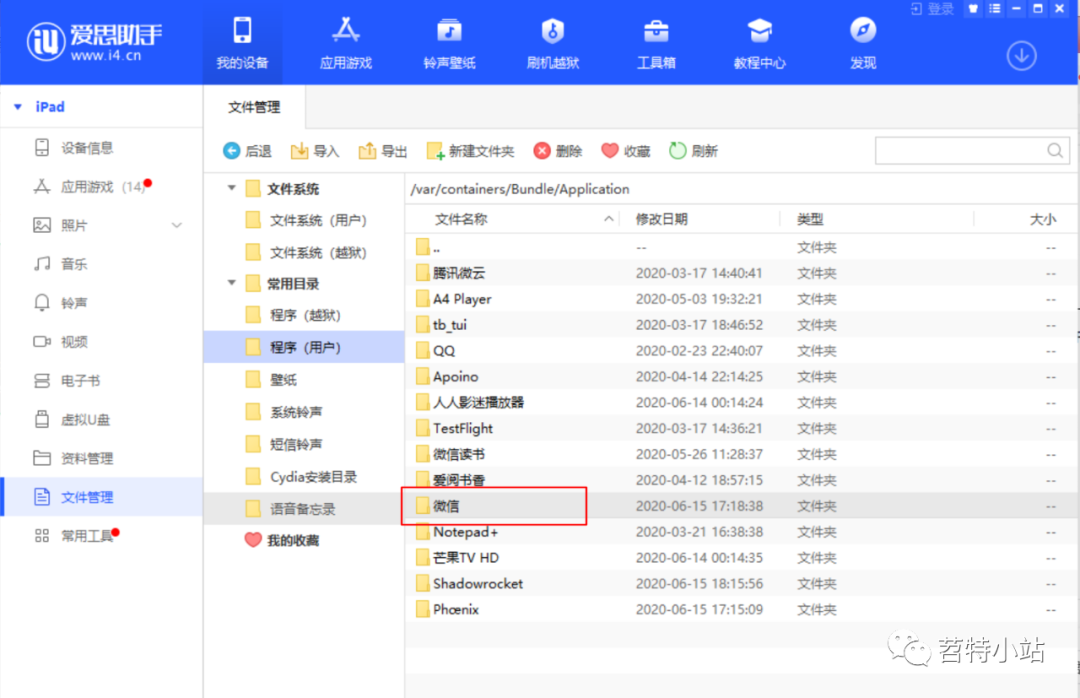Select the Phœnix folder
Screen dimensions: 1080x698
click(741, 609)
